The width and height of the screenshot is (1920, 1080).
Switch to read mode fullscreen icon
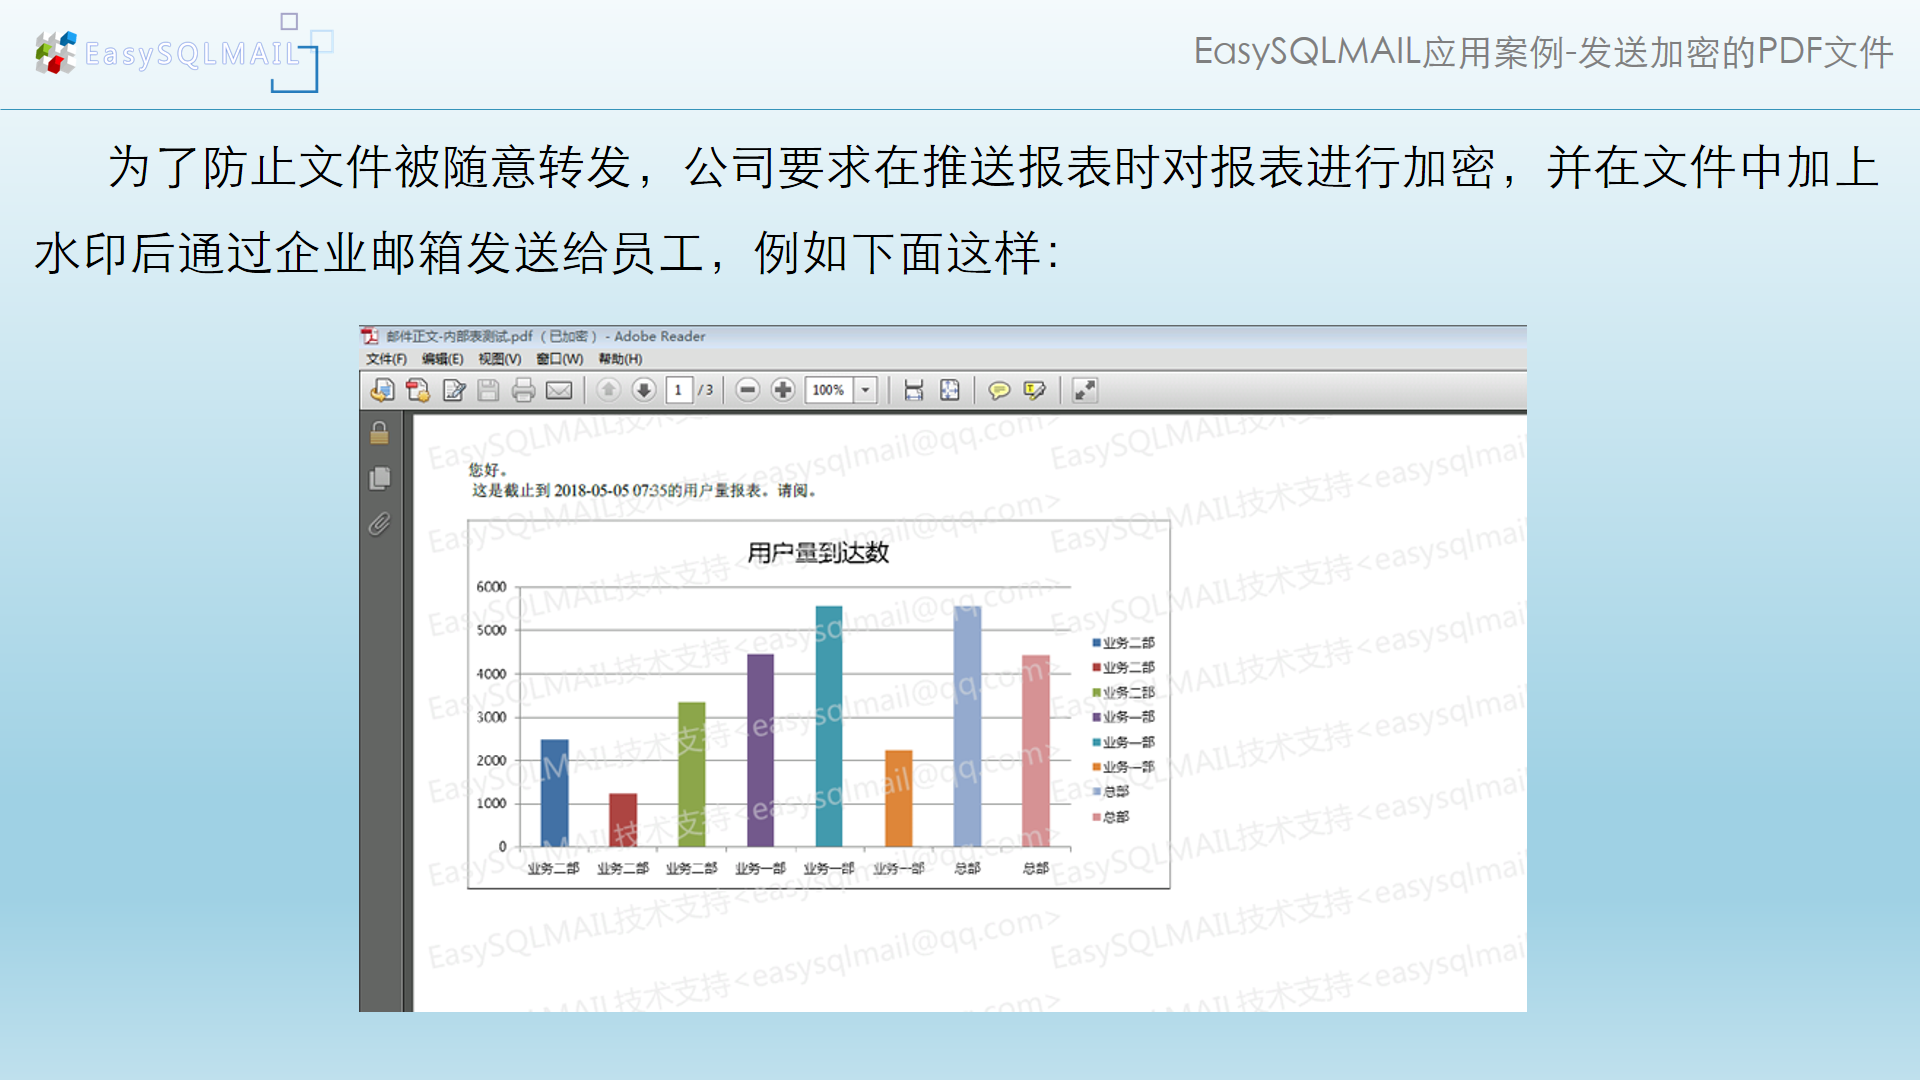tap(1085, 390)
